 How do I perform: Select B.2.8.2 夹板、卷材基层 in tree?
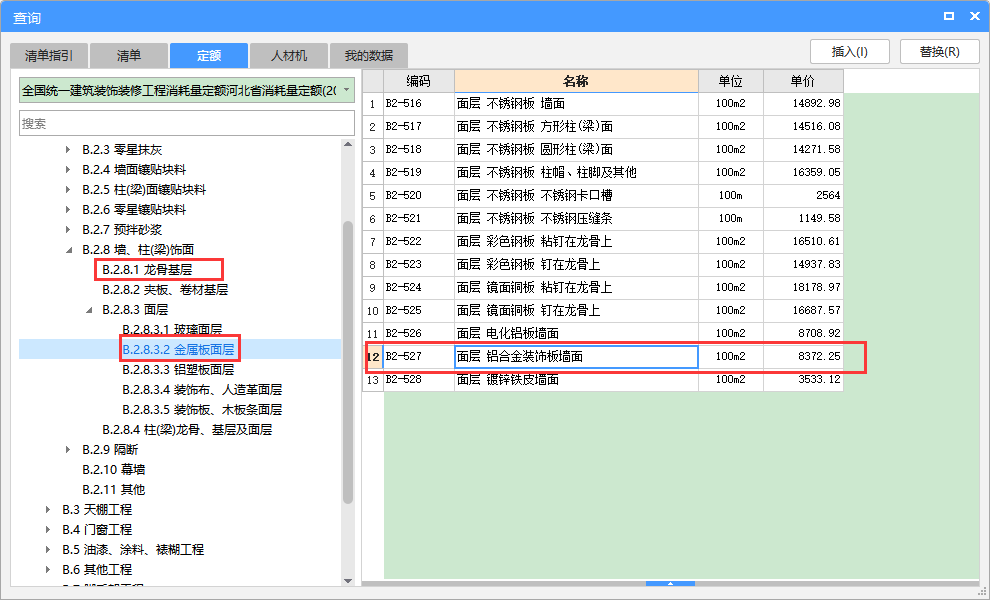(x=165, y=290)
